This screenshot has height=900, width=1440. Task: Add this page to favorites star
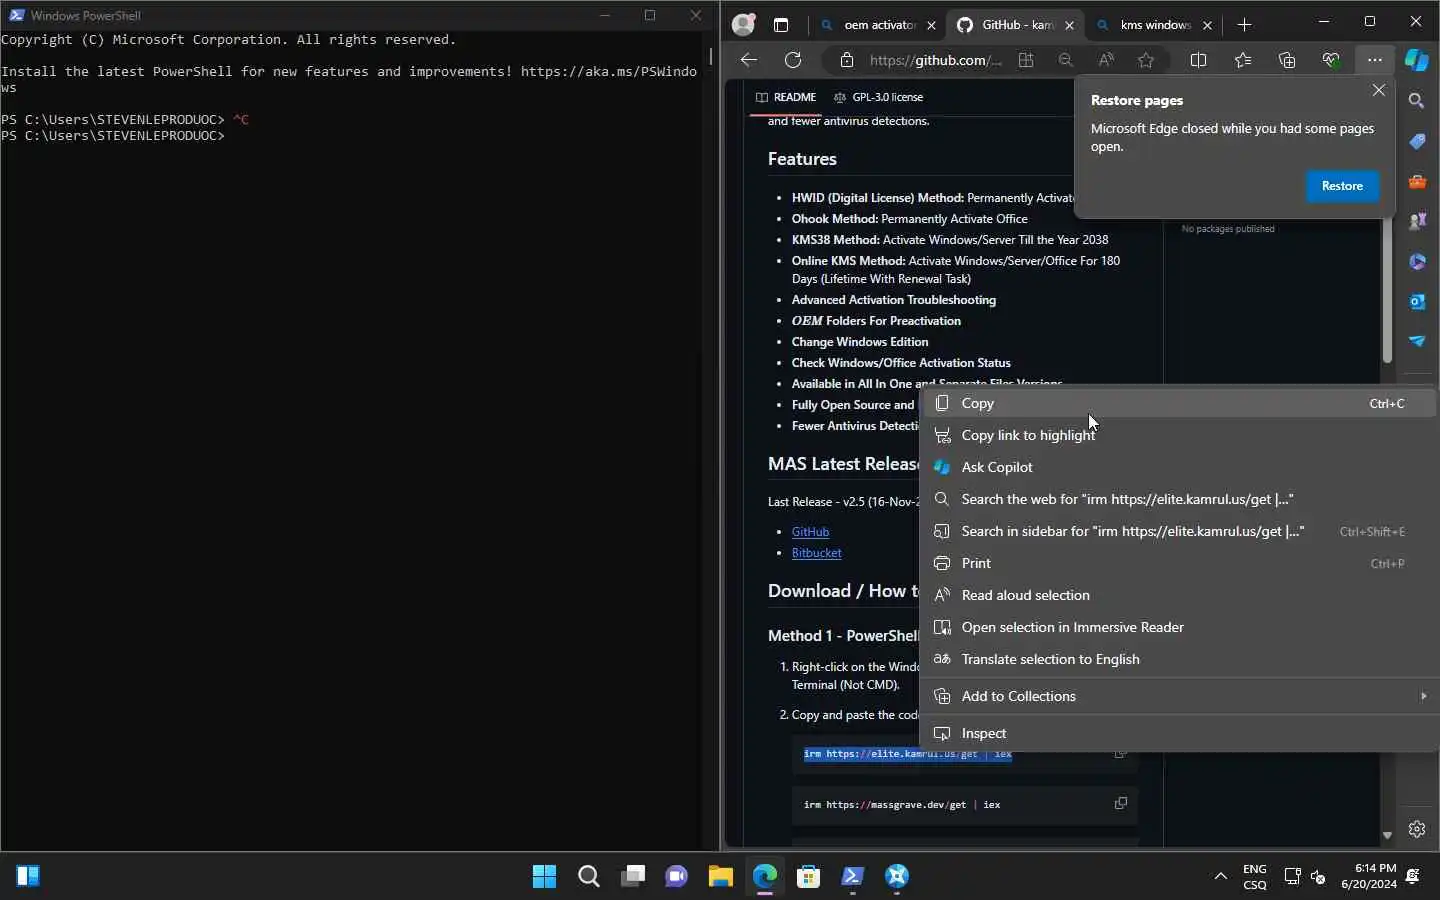point(1146,60)
